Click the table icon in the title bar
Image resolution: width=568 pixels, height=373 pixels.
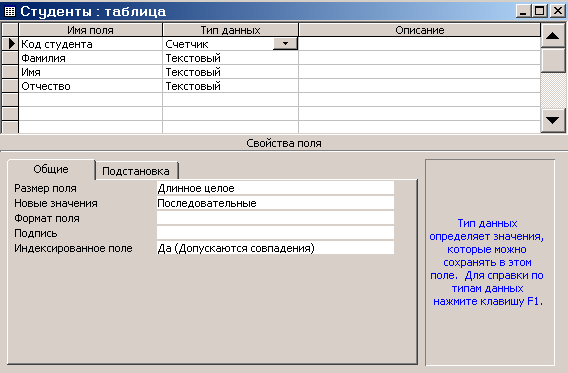[x=10, y=12]
